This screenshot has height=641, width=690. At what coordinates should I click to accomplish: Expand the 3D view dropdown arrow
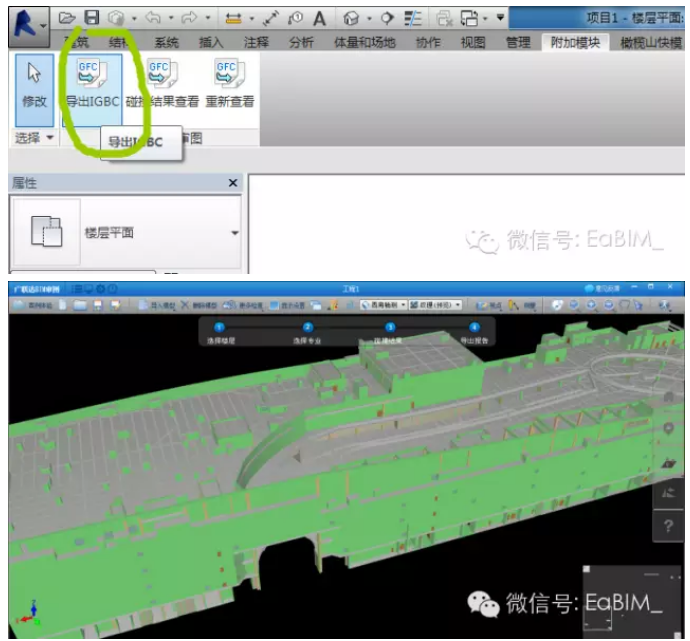[369, 18]
